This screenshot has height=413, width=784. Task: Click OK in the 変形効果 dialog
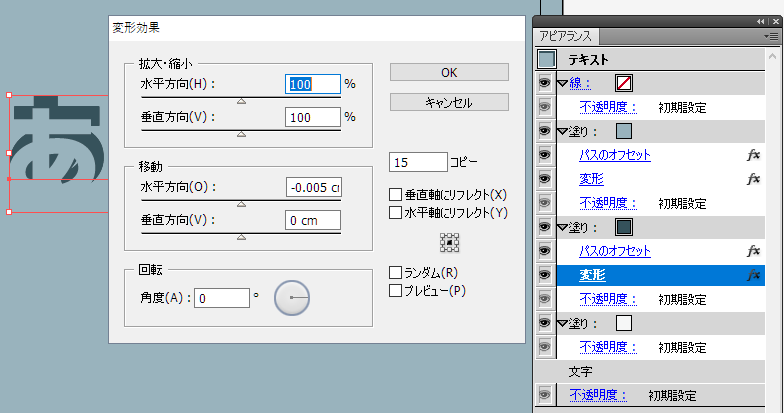tap(449, 72)
